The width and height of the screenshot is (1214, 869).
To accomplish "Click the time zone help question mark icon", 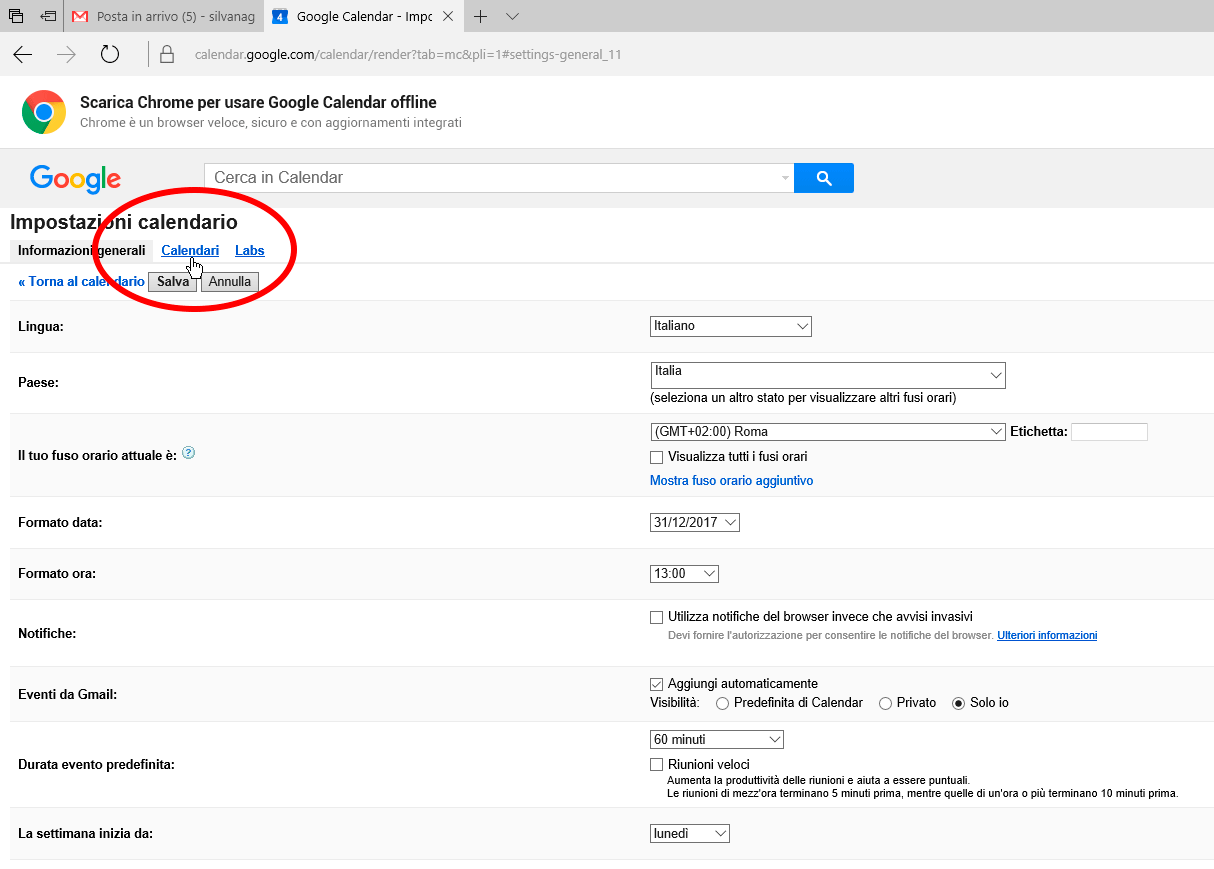I will pos(188,453).
